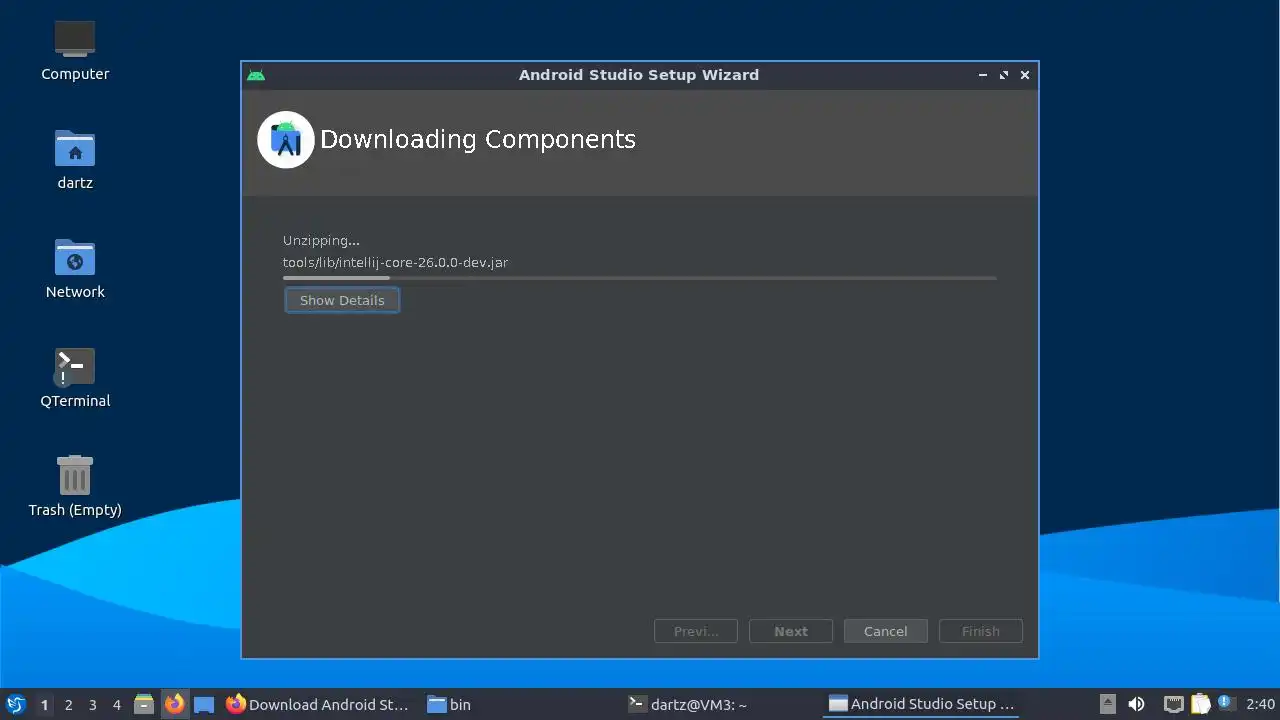The height and width of the screenshot is (720, 1280).
Task: Click the intellij-core-26.0.0-dev.jar file path text
Action: pyautogui.click(x=396, y=262)
